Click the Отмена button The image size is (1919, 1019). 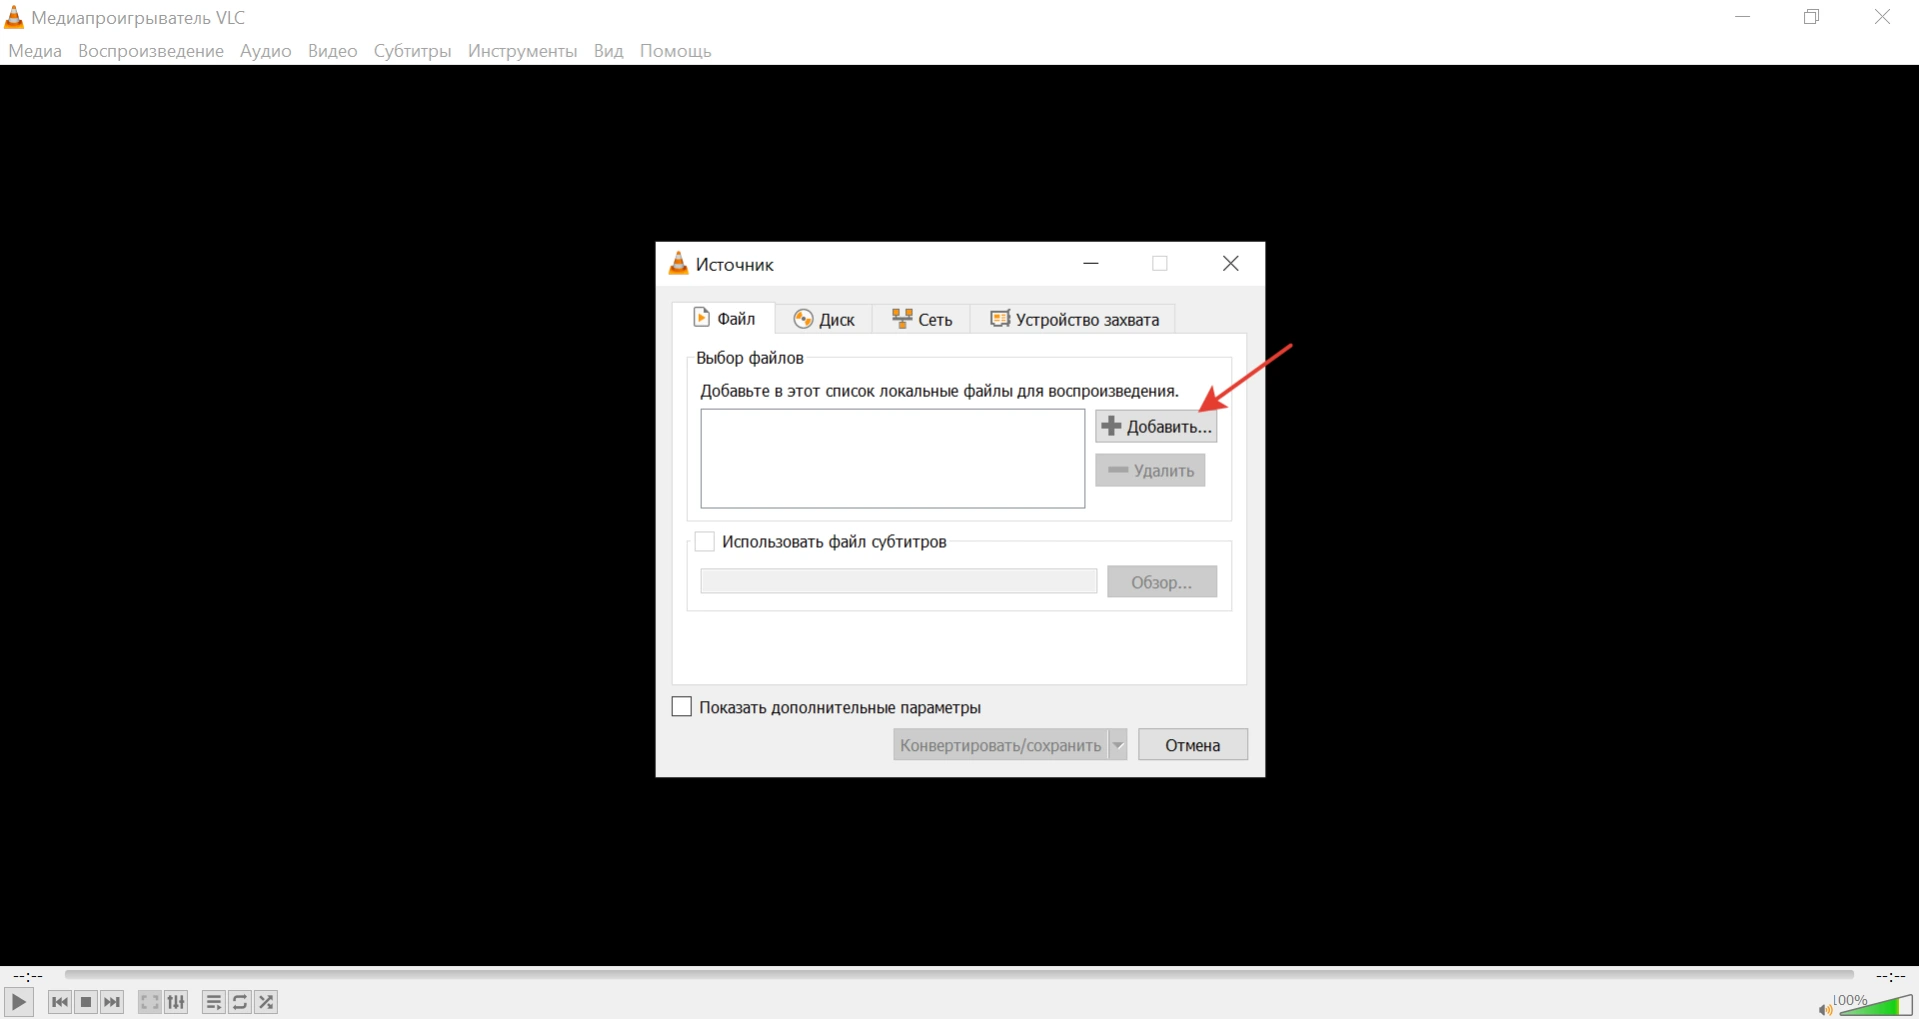click(x=1192, y=745)
